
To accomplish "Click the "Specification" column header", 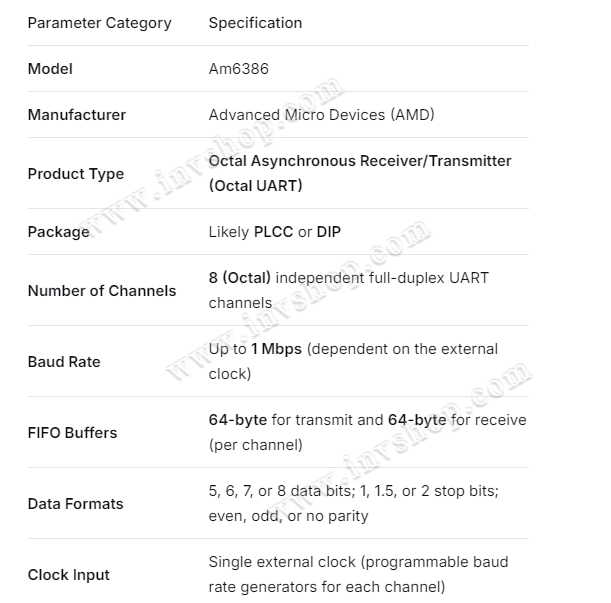I will 255,23.
